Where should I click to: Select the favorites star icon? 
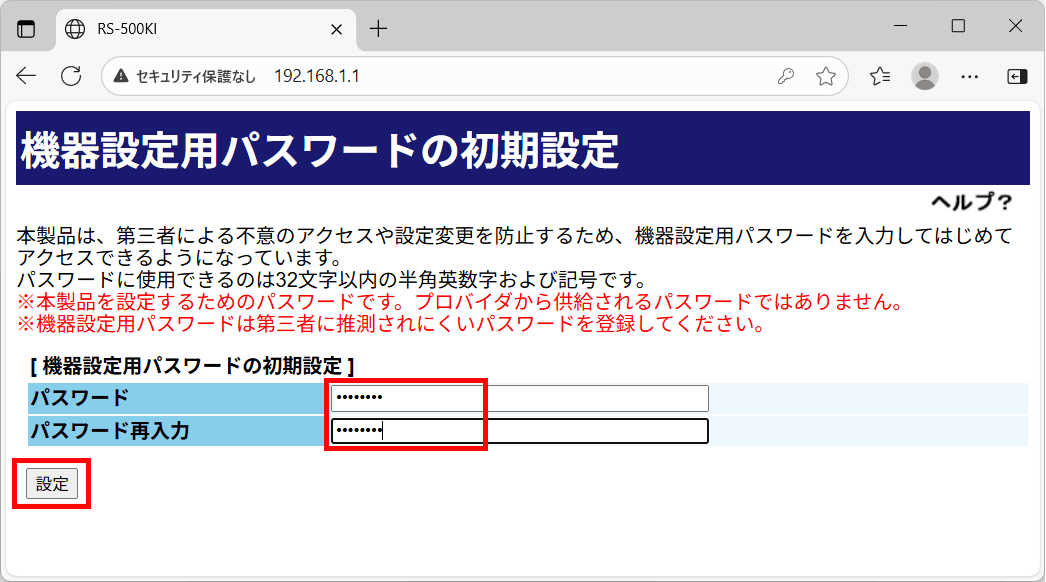(x=824, y=75)
